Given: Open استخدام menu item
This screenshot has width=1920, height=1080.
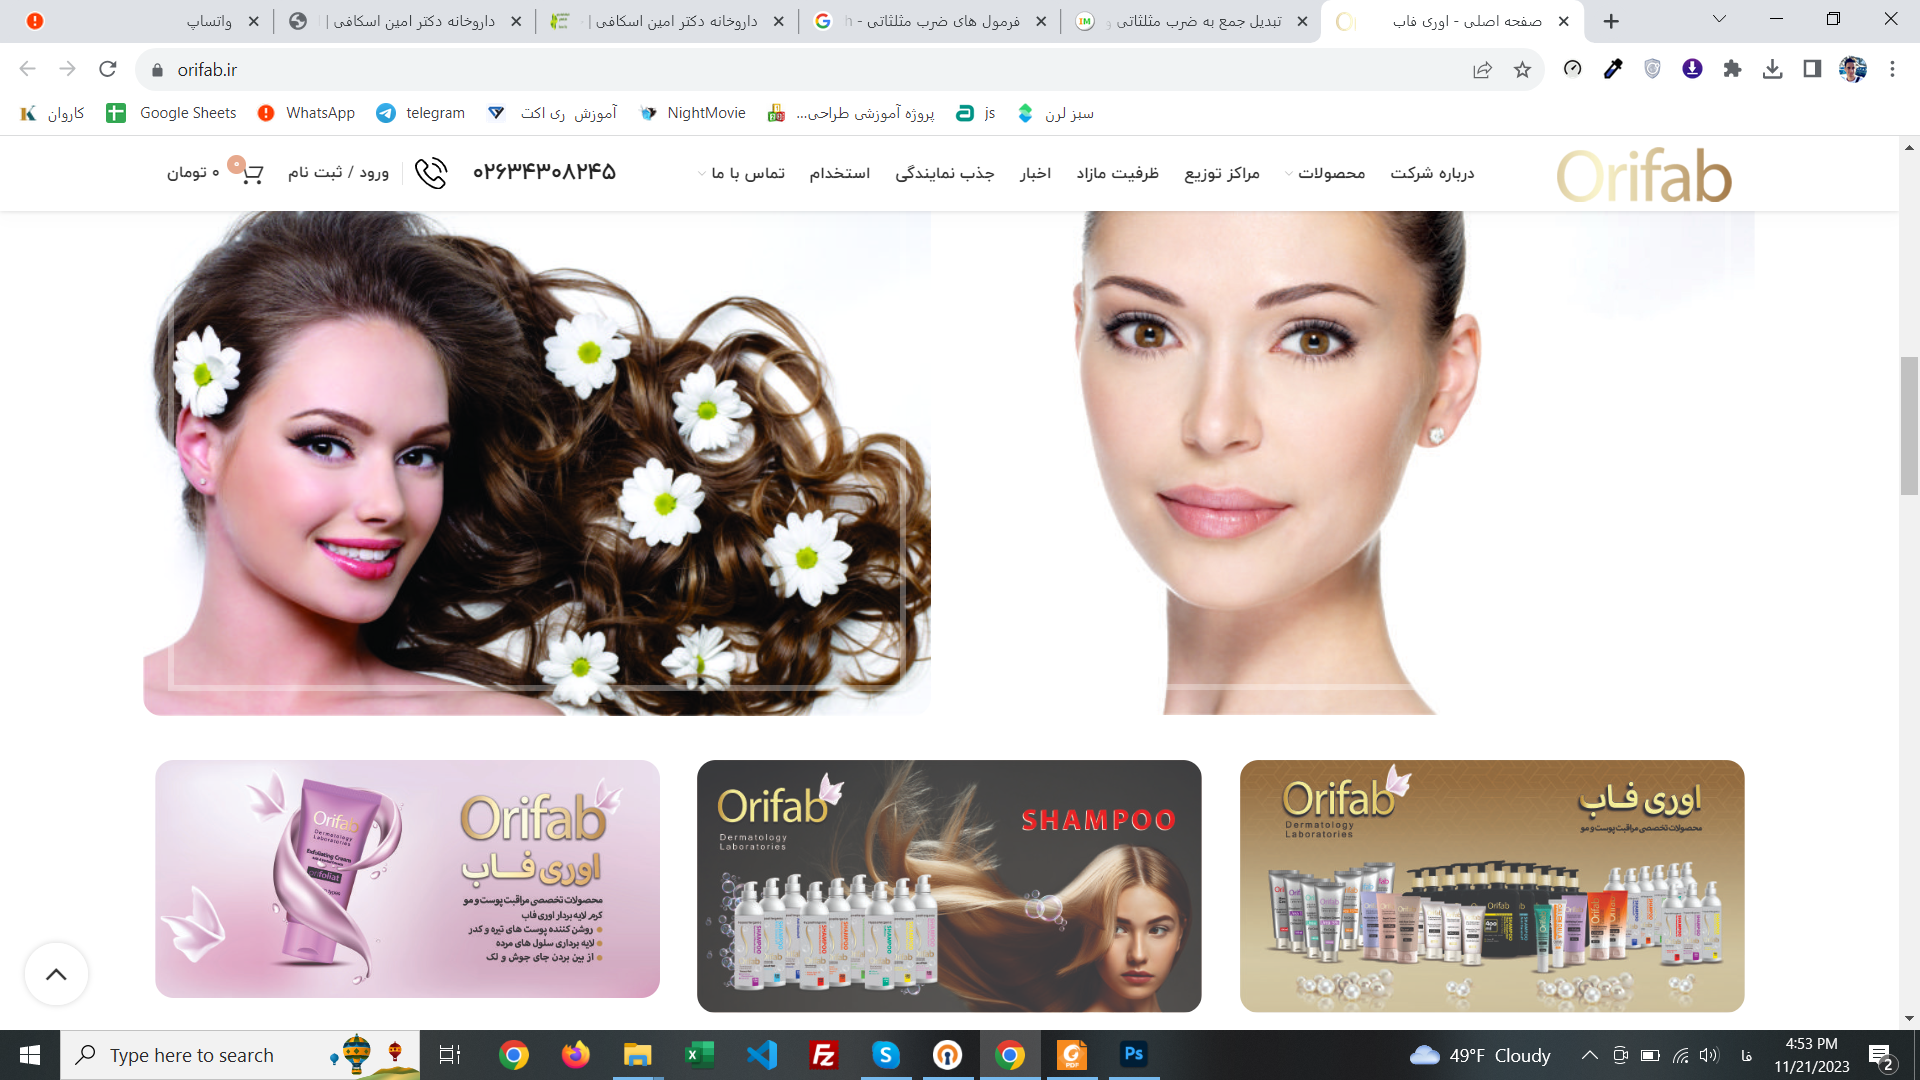Looking at the screenshot, I should click(839, 173).
